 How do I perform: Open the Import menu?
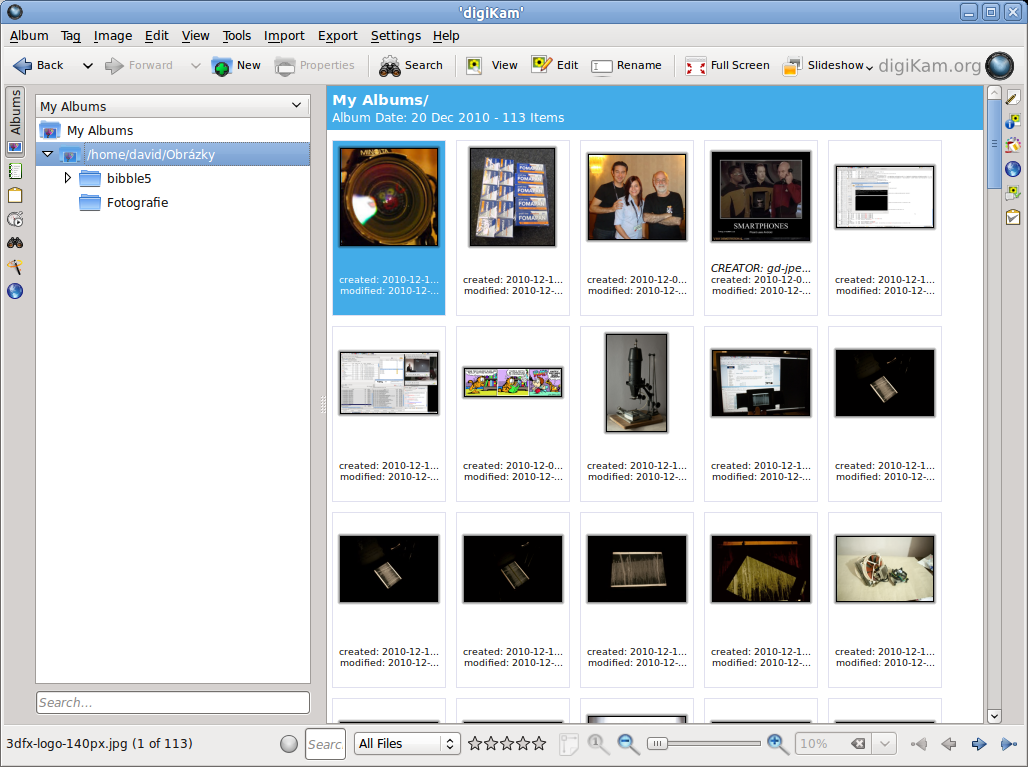pos(285,35)
